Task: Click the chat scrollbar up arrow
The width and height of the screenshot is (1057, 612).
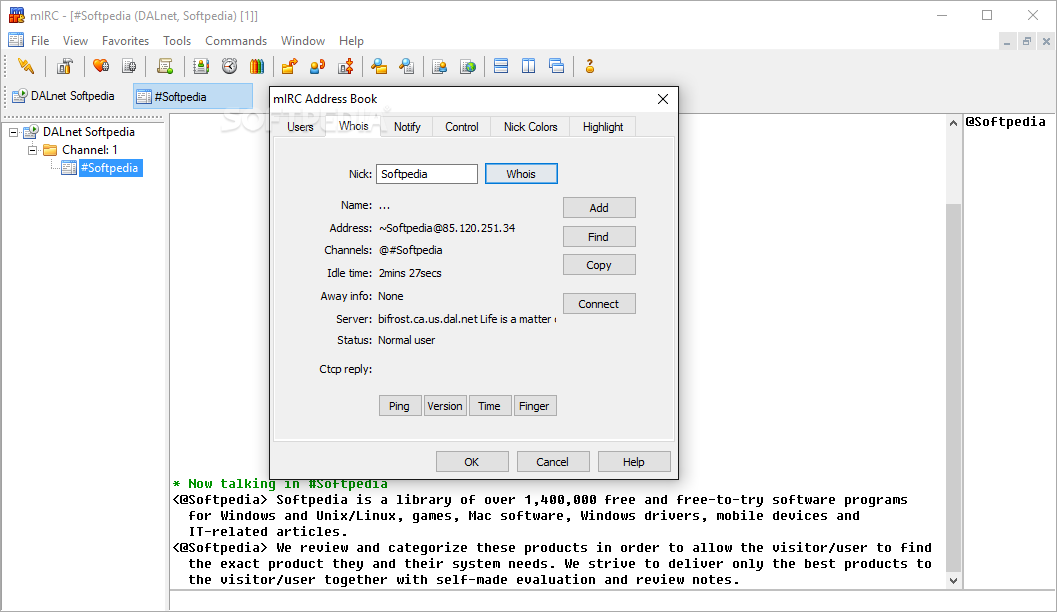Action: pos(953,123)
